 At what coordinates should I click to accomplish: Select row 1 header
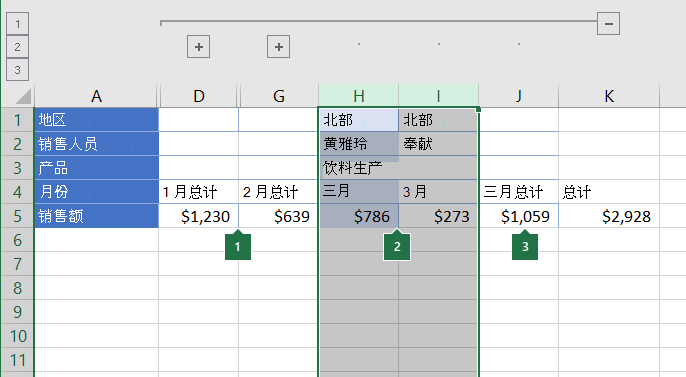pos(18,120)
